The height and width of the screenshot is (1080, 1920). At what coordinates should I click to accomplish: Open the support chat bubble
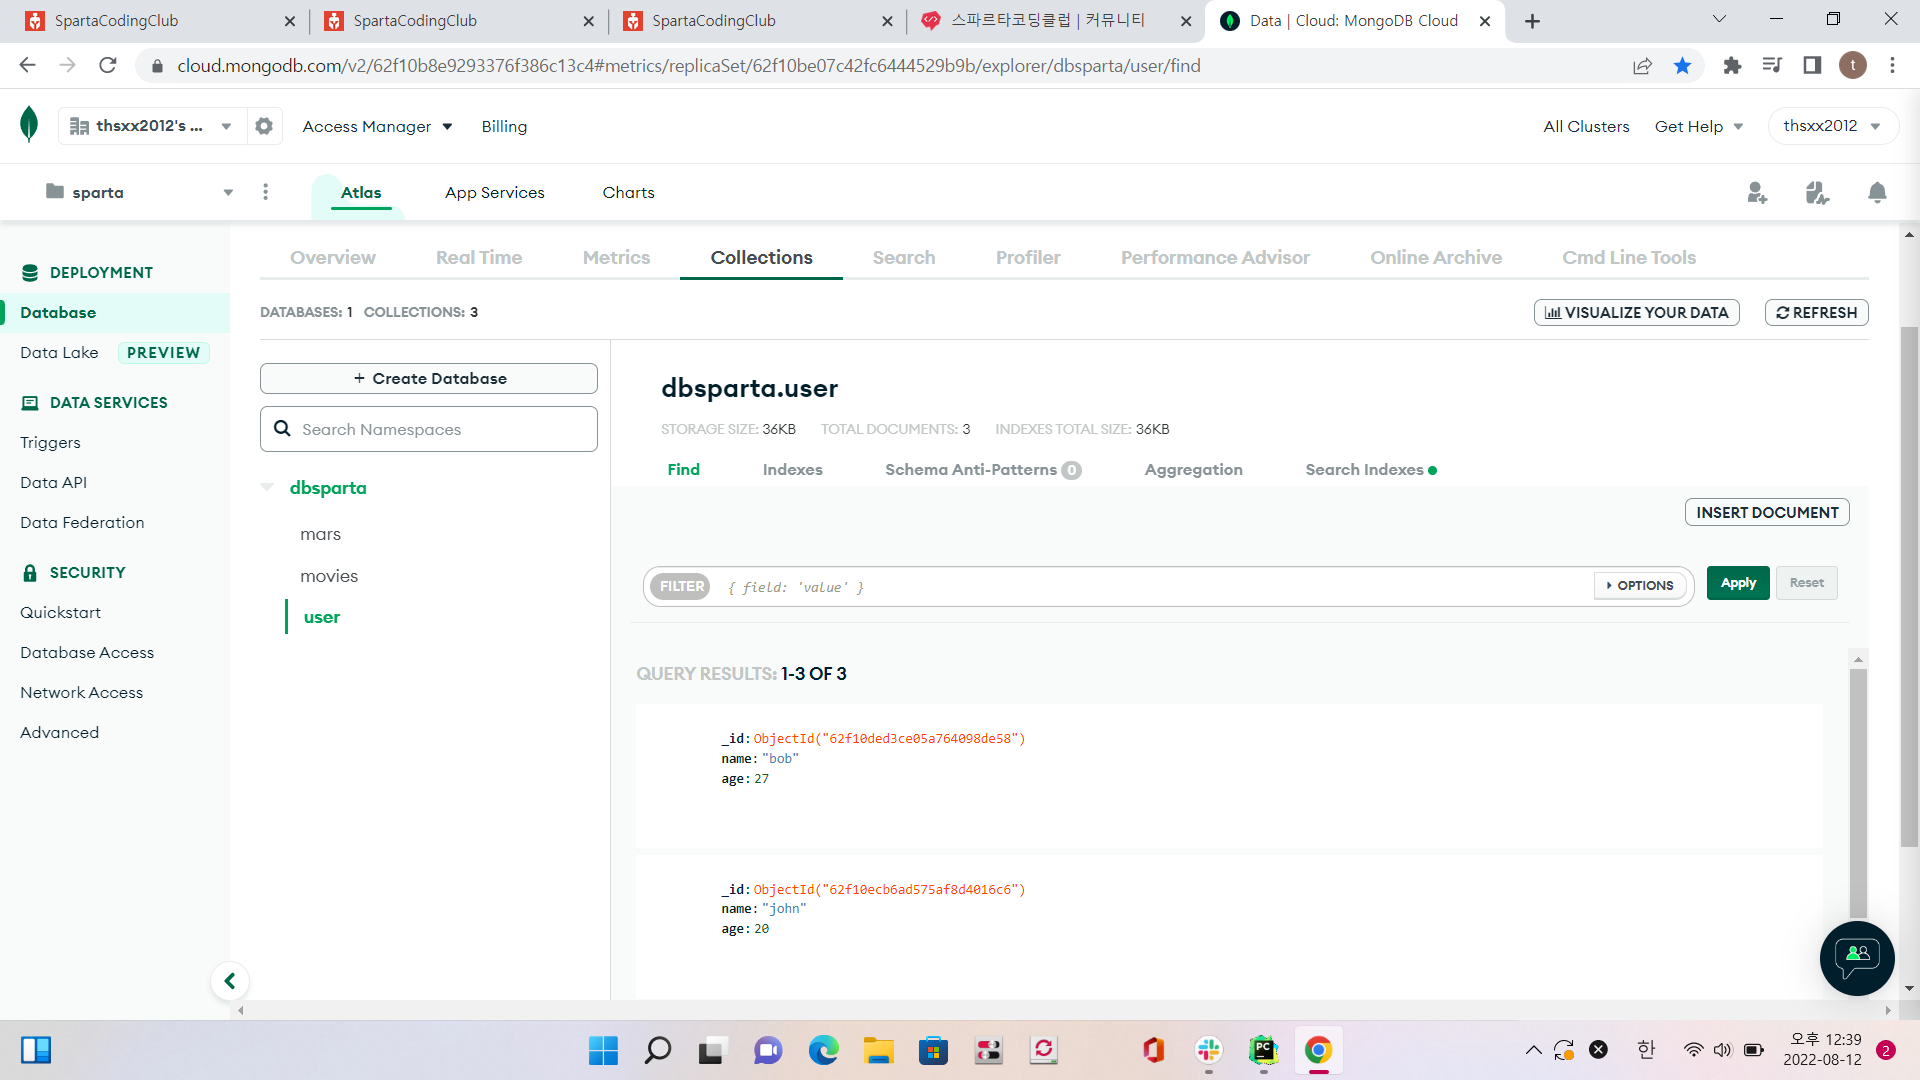tap(1857, 958)
